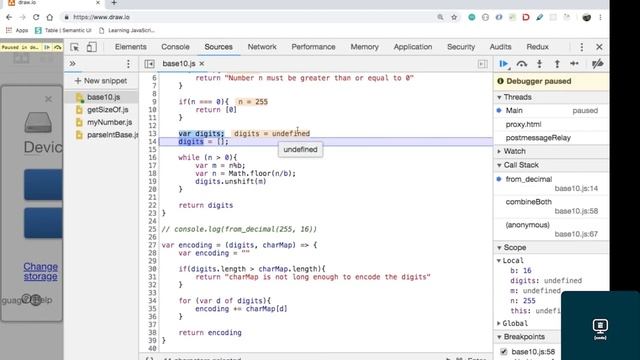The width and height of the screenshot is (640, 360).
Task: Select the parseIntBase.js snippet
Action: tap(107, 135)
